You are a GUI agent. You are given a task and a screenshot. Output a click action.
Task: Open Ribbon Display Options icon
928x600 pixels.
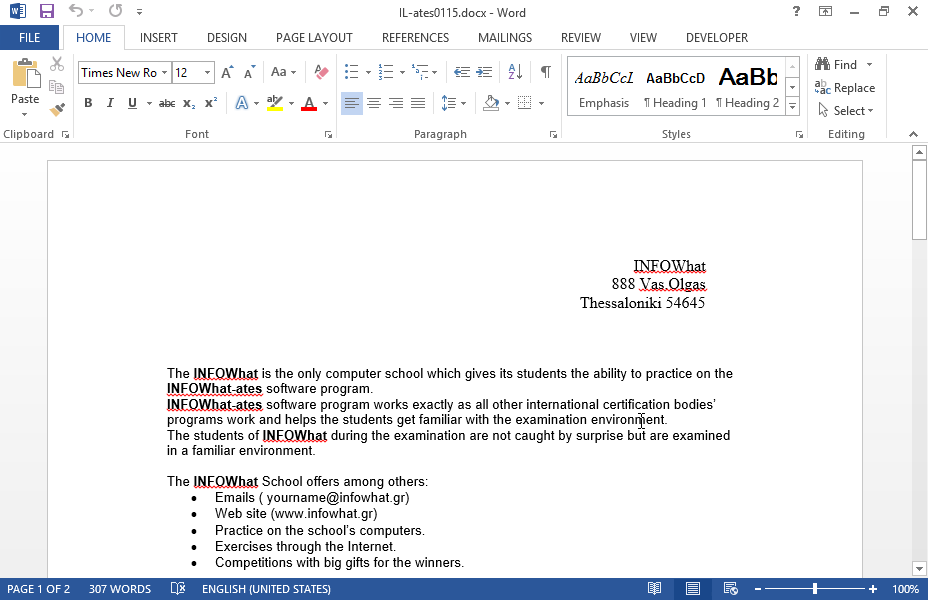coord(825,11)
